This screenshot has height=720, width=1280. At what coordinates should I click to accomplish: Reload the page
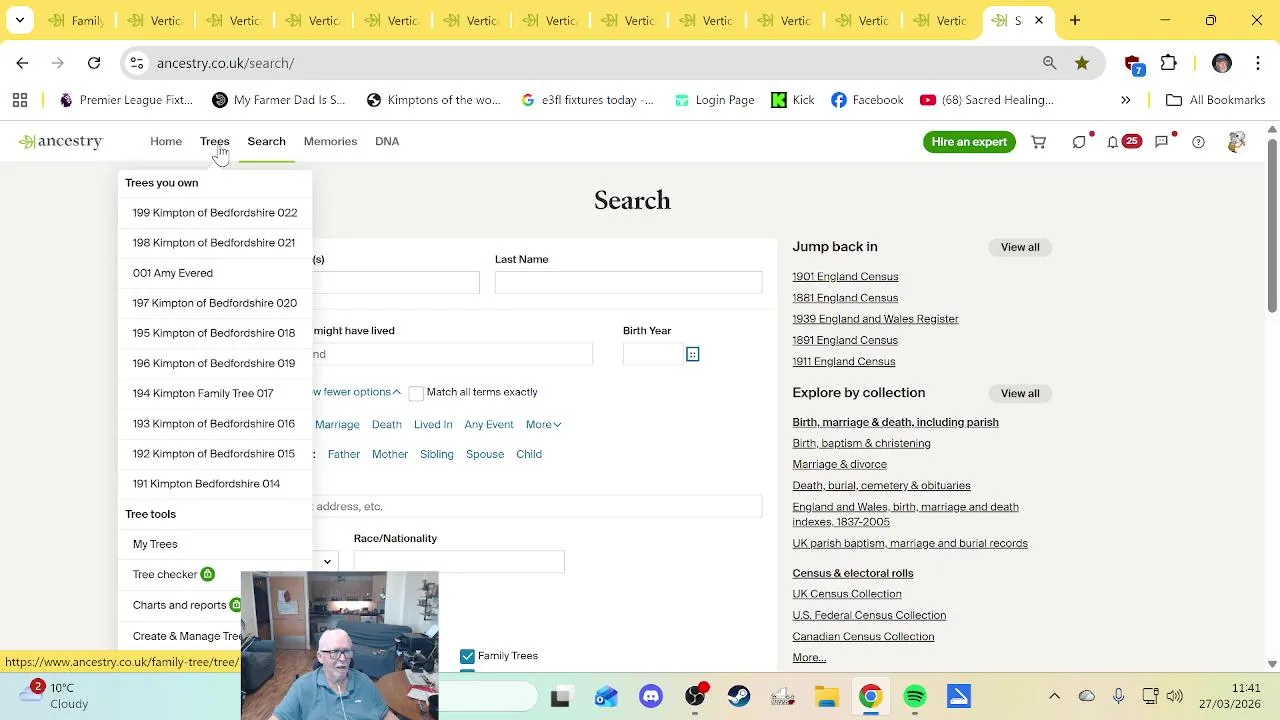click(x=94, y=63)
